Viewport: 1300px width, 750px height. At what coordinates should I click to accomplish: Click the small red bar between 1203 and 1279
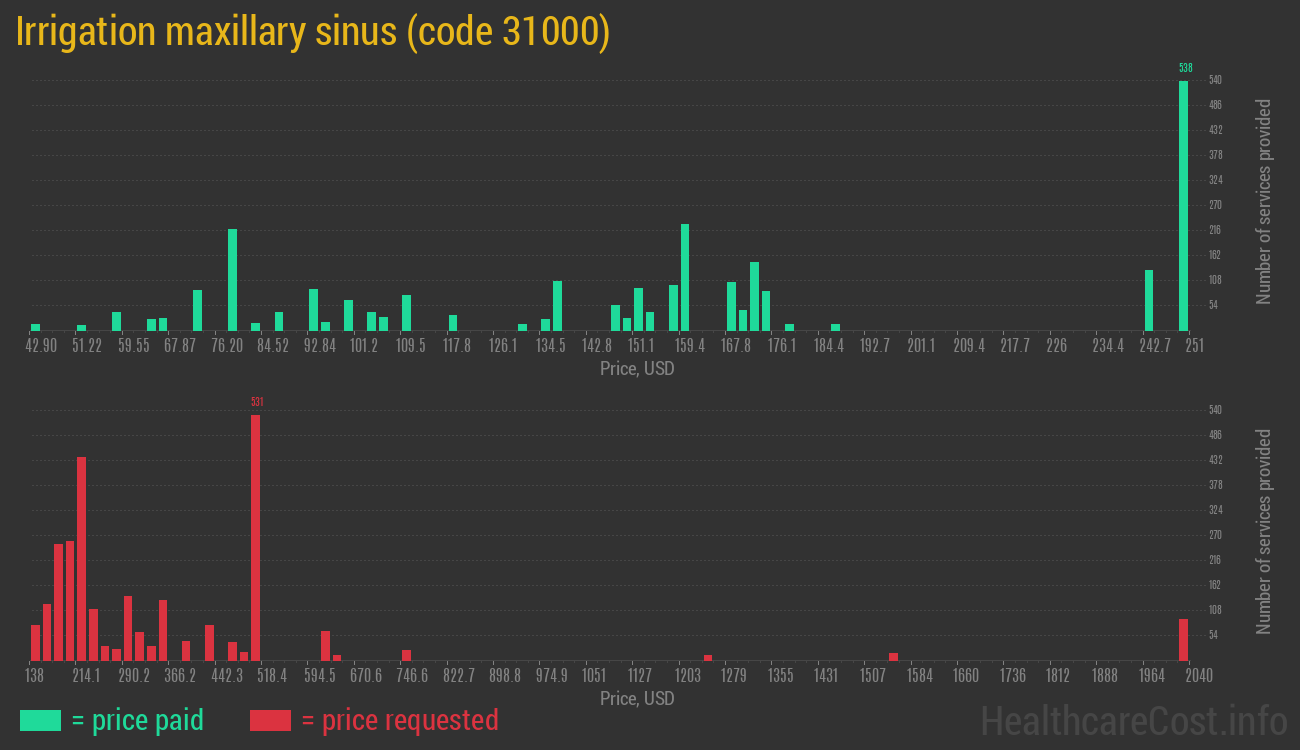(708, 657)
